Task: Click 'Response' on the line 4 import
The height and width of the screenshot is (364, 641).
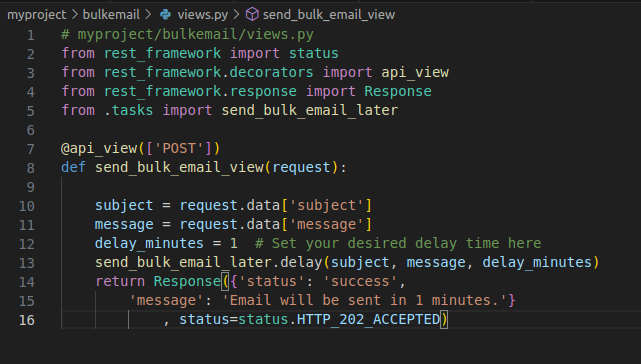Action: pyautogui.click(x=398, y=91)
